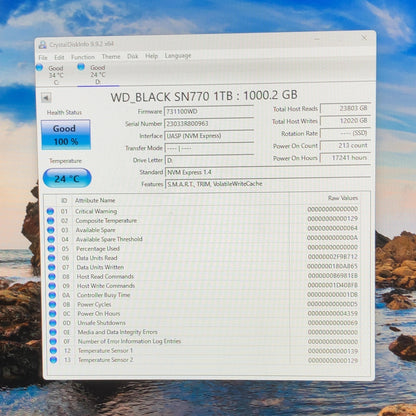The image size is (416, 416).
Task: Click the Percentage Used status orb
Action: click(x=51, y=249)
